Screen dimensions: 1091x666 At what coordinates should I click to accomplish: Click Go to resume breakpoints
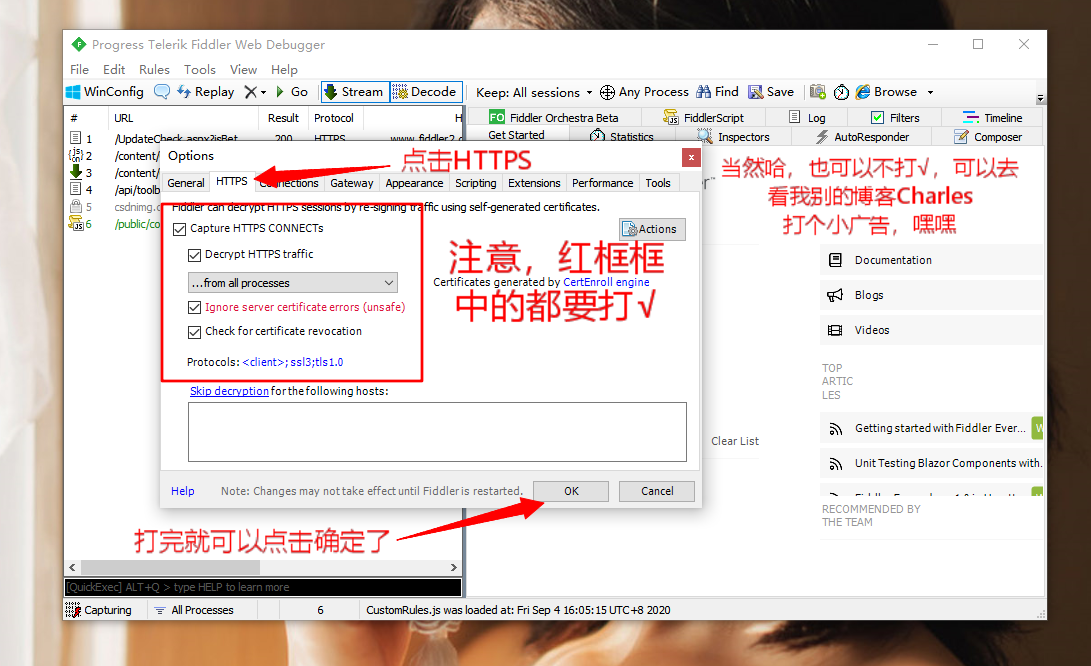pyautogui.click(x=292, y=92)
